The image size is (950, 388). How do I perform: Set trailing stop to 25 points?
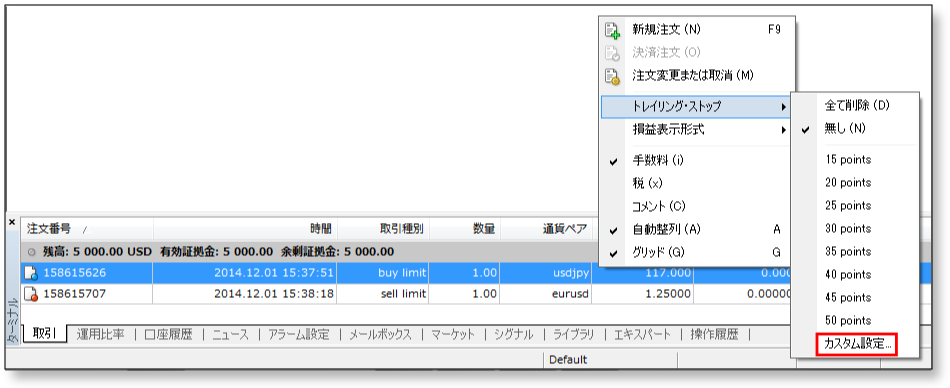(x=855, y=206)
